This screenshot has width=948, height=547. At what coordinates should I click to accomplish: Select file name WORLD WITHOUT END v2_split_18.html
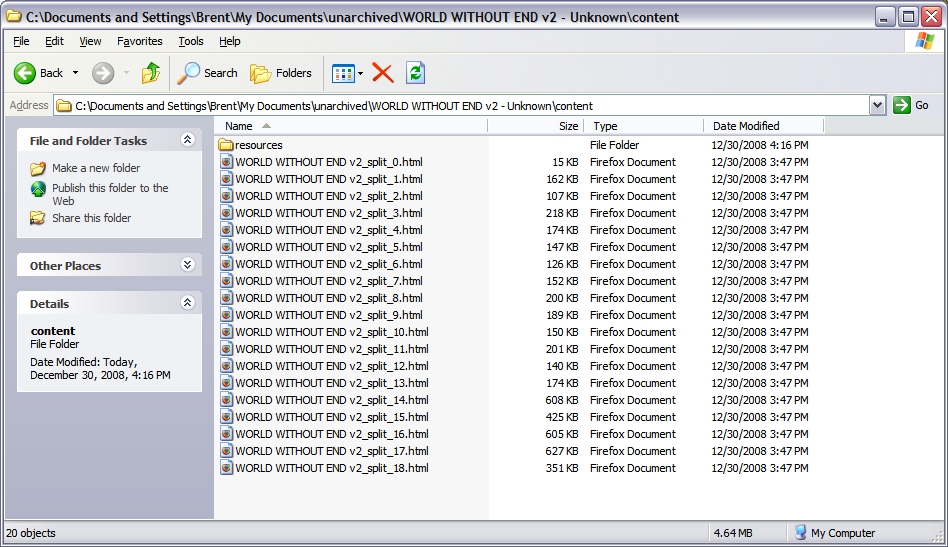pyautogui.click(x=332, y=468)
